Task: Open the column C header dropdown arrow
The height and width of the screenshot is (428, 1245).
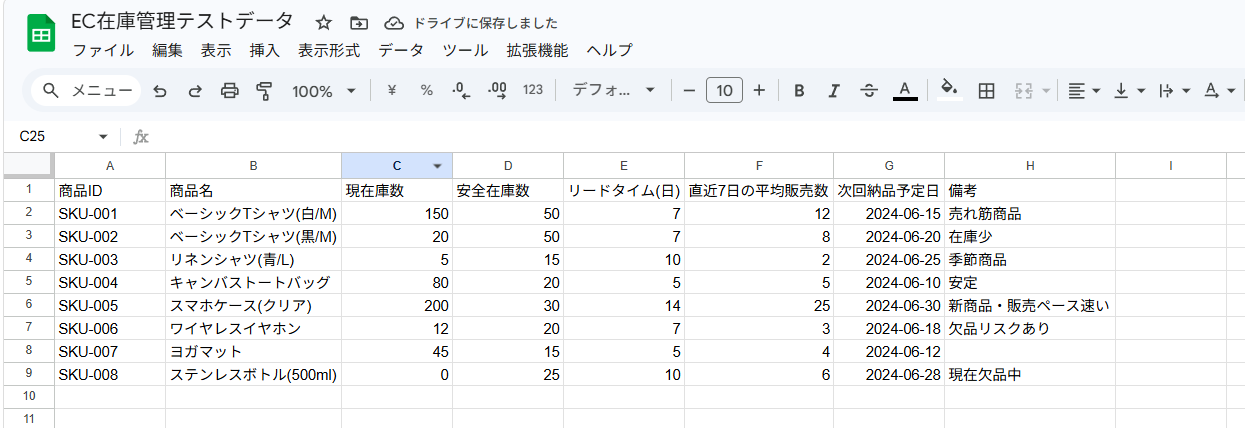Action: pyautogui.click(x=437, y=166)
